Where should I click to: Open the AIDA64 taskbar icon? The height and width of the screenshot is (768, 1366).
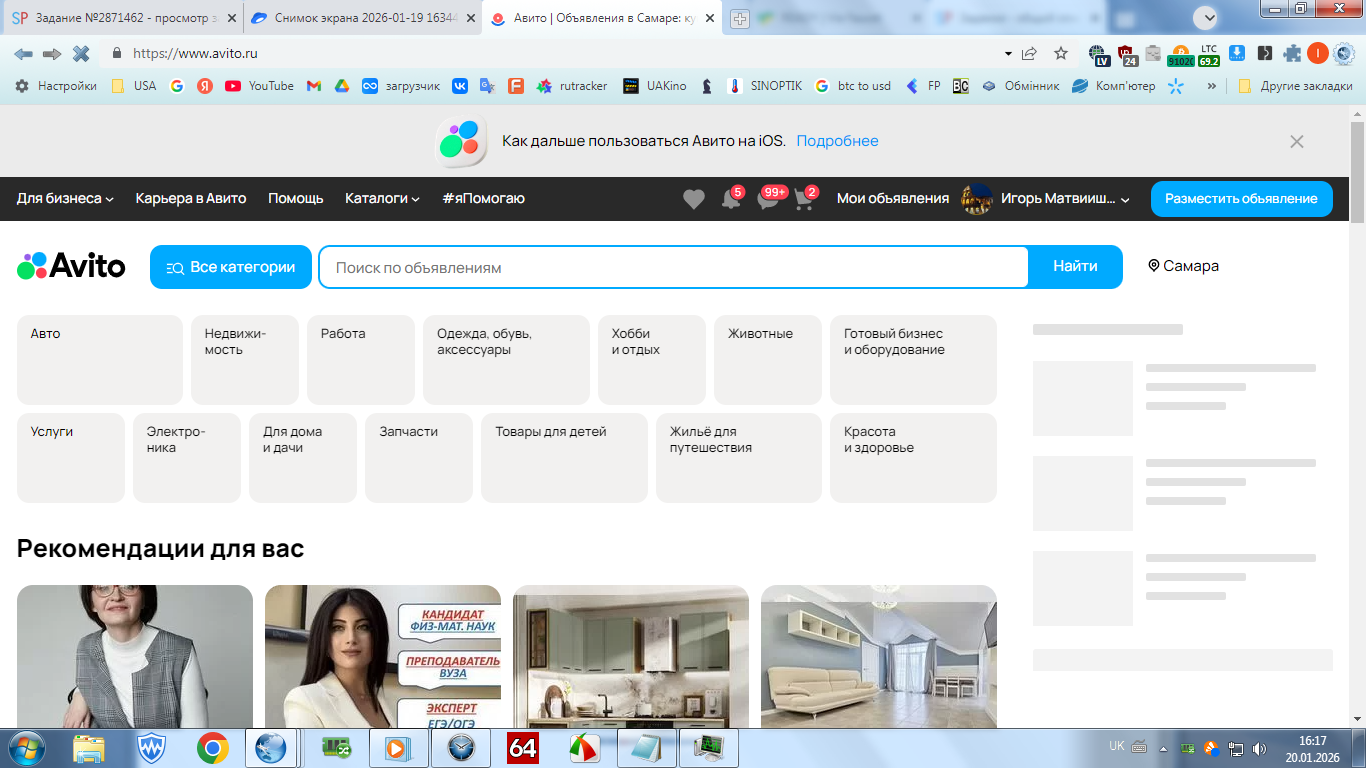tap(523, 748)
